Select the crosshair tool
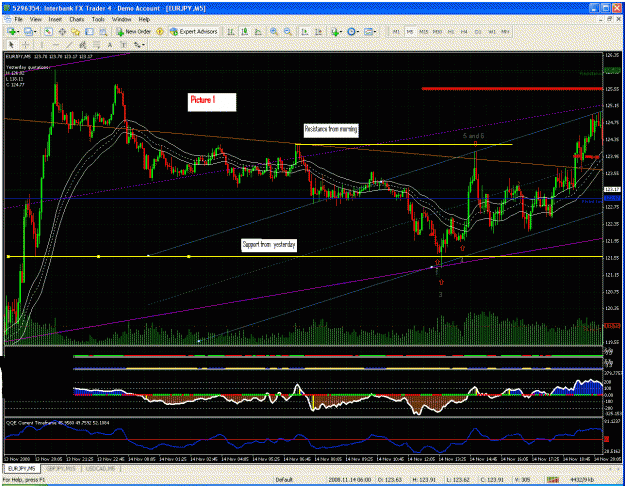The height and width of the screenshot is (486, 625). (26, 45)
